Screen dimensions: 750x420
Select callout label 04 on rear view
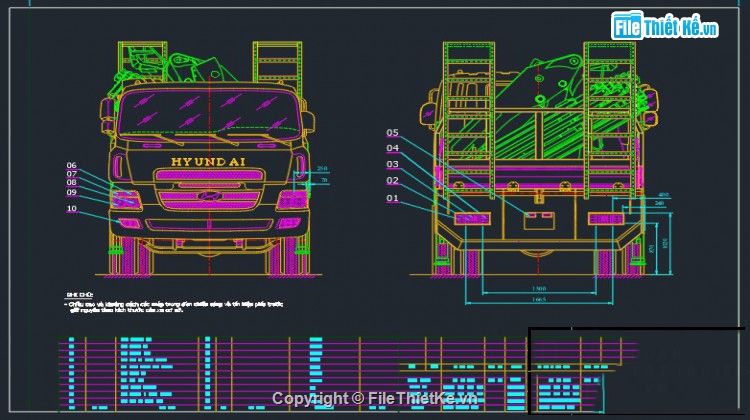392,148
